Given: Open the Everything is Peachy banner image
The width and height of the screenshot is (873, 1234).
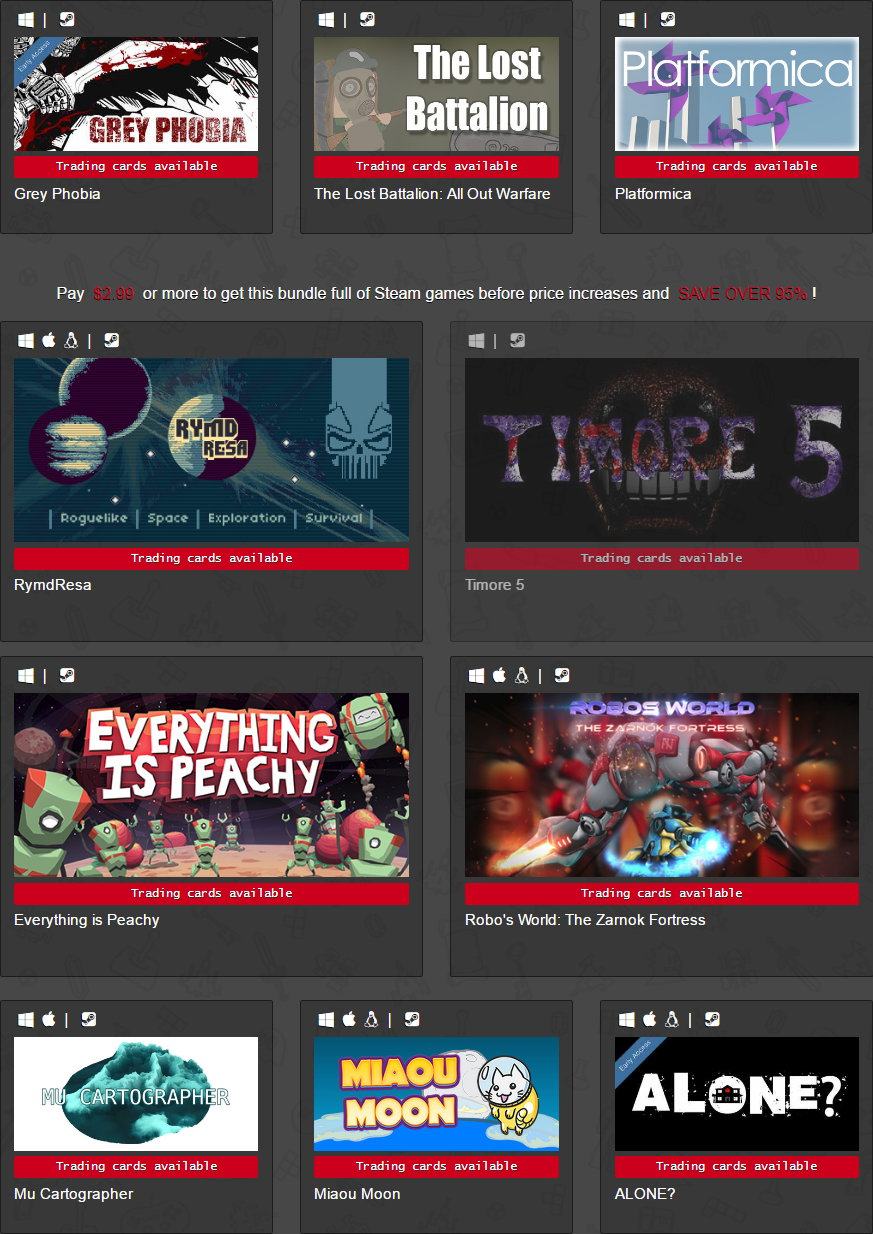Looking at the screenshot, I should pos(211,785).
